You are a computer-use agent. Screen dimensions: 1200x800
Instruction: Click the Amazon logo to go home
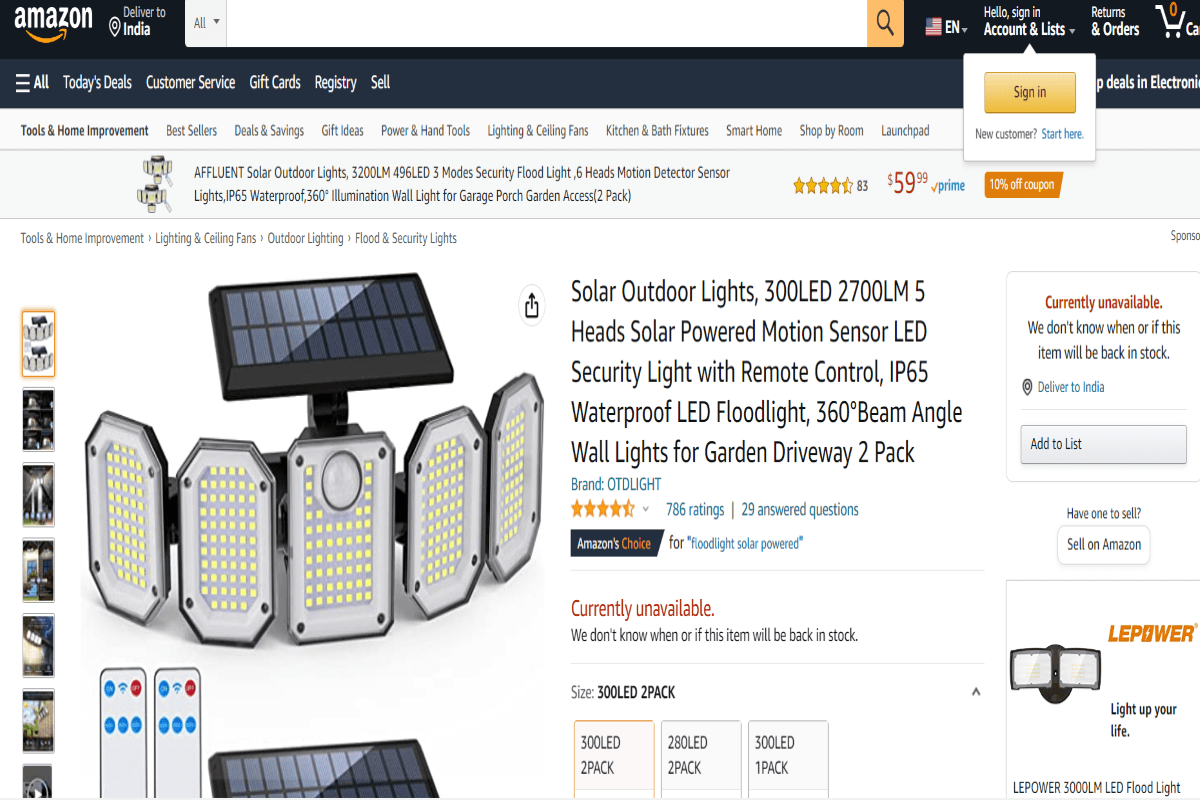click(x=52, y=22)
